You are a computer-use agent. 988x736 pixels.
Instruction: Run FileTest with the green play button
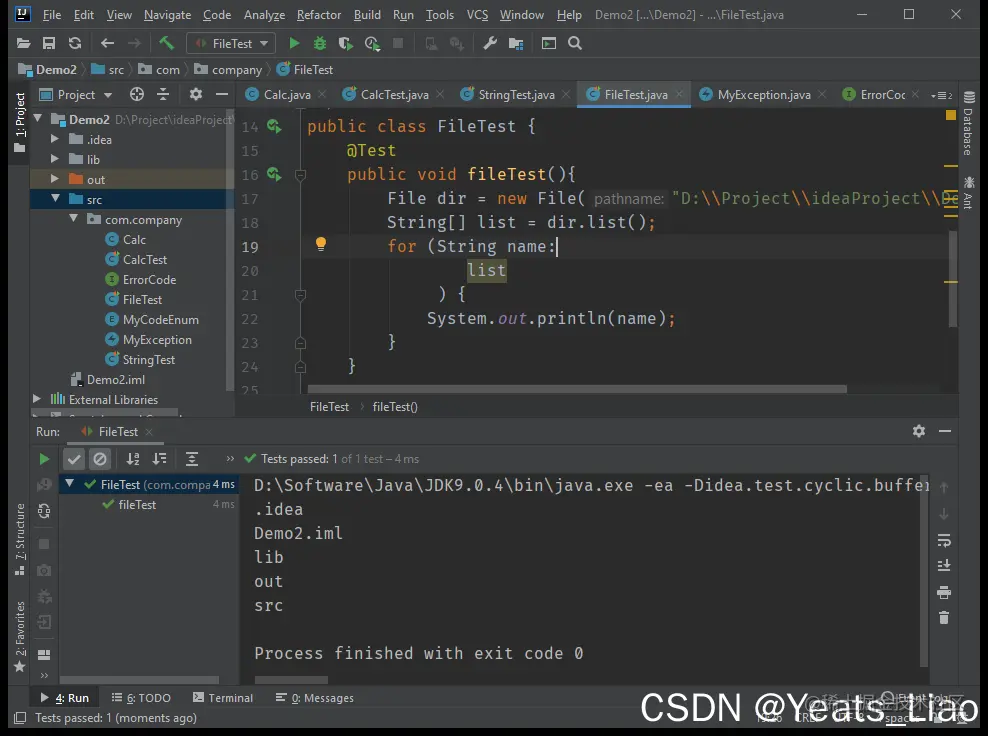tap(294, 43)
